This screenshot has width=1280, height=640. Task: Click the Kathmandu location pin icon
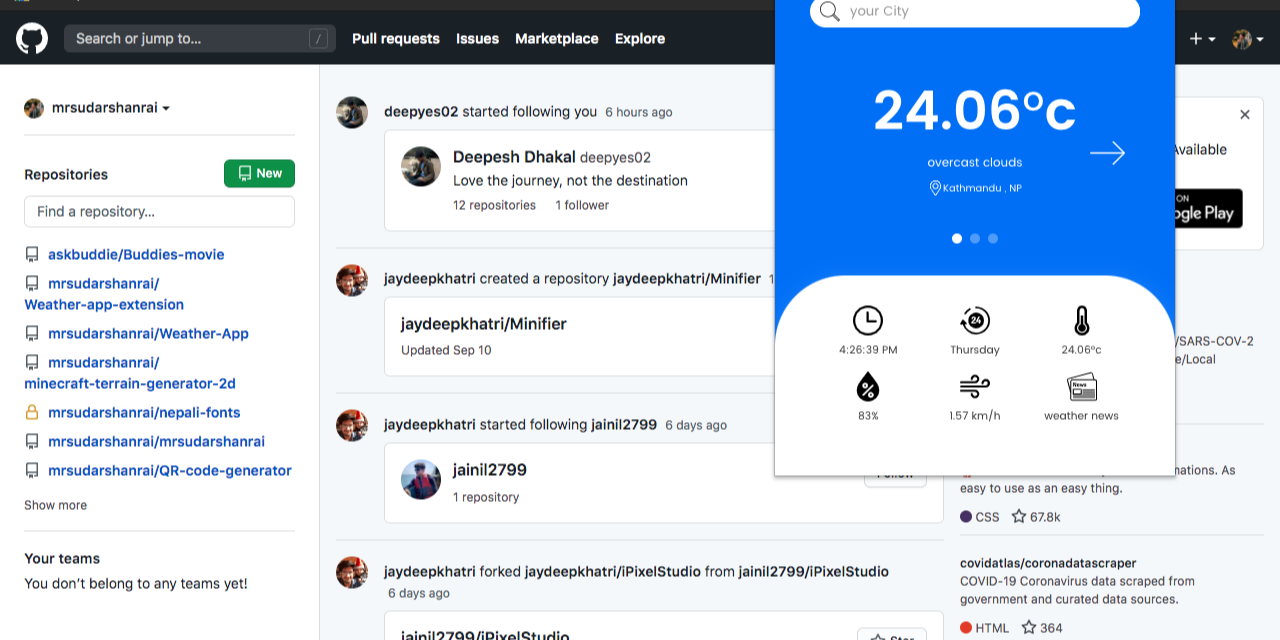pyautogui.click(x=936, y=187)
